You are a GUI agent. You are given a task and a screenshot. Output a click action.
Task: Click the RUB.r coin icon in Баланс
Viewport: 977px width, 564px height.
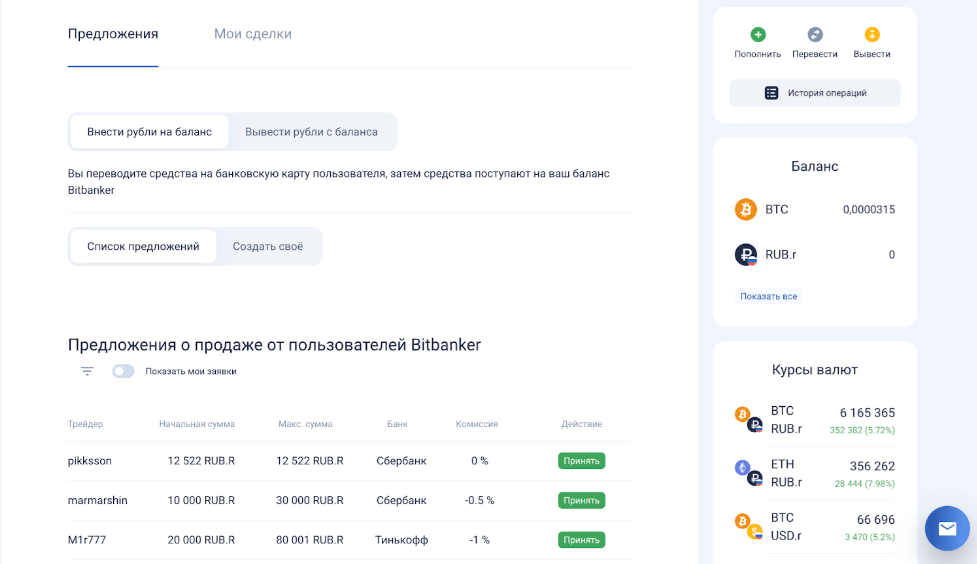[x=746, y=254]
